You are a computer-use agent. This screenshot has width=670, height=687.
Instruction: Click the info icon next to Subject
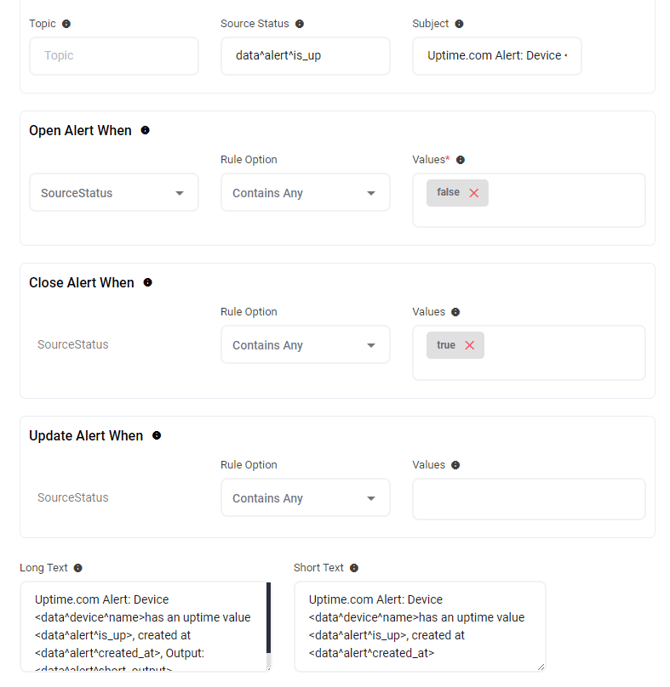coord(459,24)
